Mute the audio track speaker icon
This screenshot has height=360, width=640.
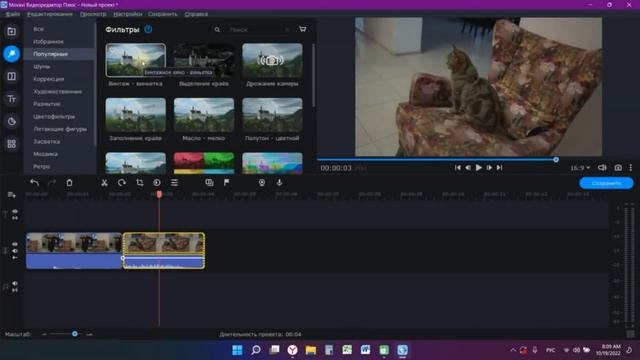[15, 283]
